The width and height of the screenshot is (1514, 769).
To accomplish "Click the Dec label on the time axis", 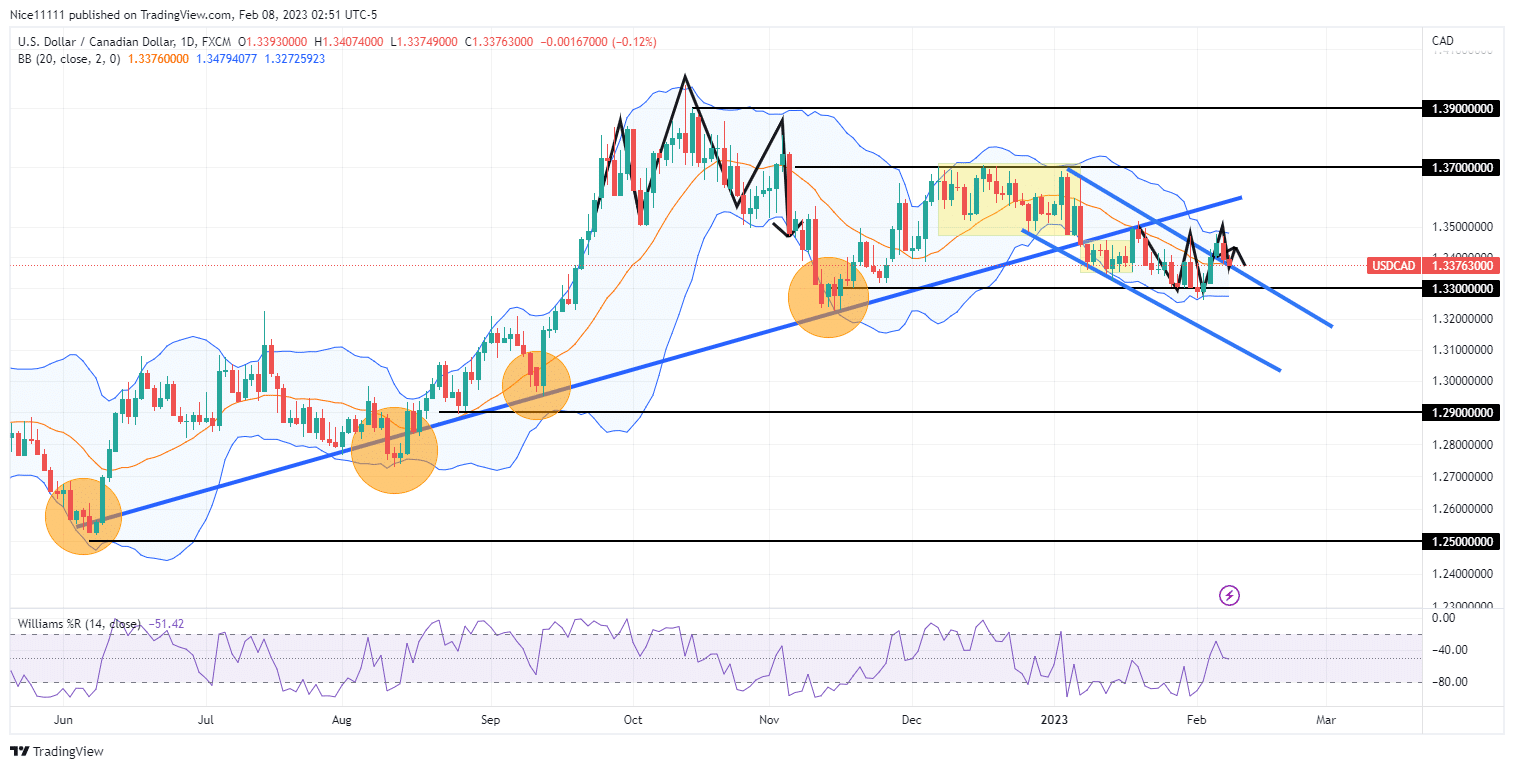I will tap(911, 719).
